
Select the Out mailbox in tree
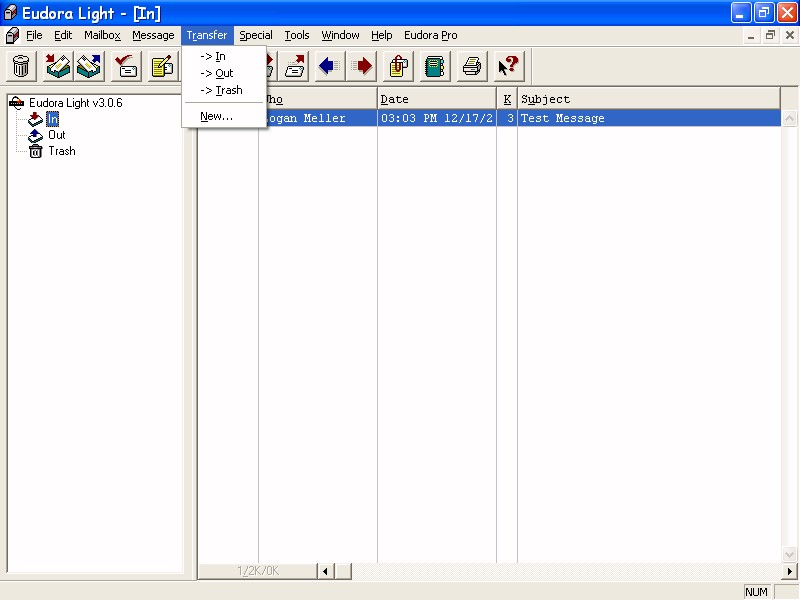point(57,135)
